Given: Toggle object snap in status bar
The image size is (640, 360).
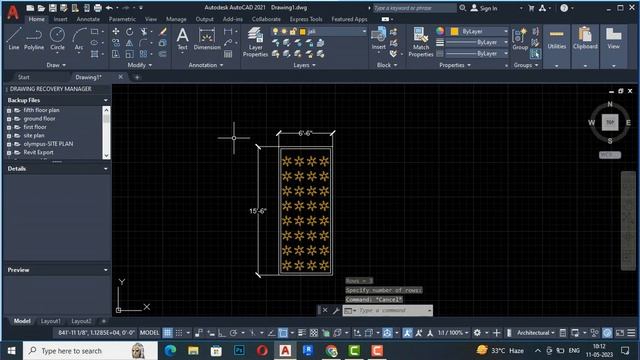Looking at the screenshot, I should pyautogui.click(x=283, y=333).
